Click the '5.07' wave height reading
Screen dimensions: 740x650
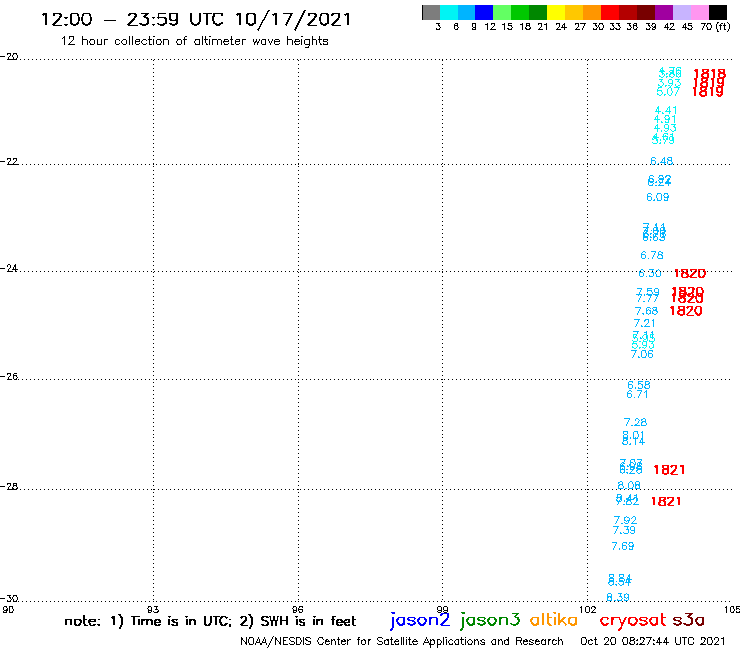668,92
